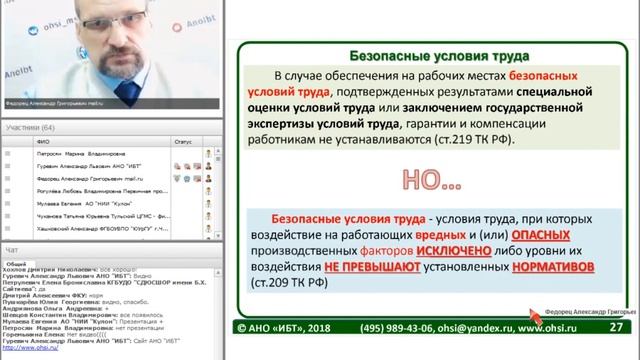The width and height of the screenshot is (640, 360).
Task: Select participant Рогулёва Любовь Владимировна
Action: pos(102,191)
